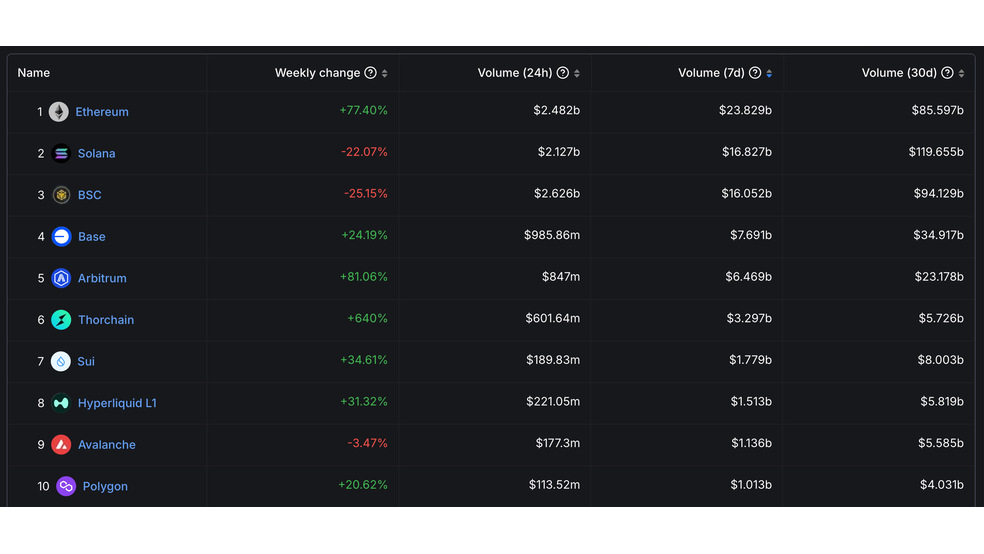The height and width of the screenshot is (554, 984).
Task: Click the Sui chain logo icon
Action: click(61, 361)
